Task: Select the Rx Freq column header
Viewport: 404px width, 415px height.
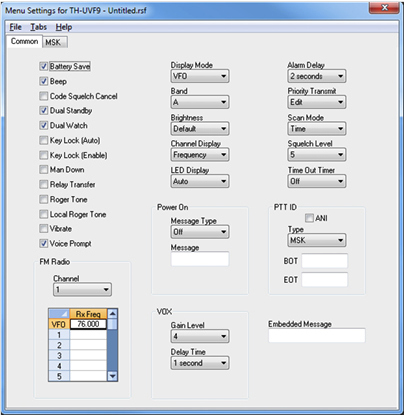Action: coord(88,314)
